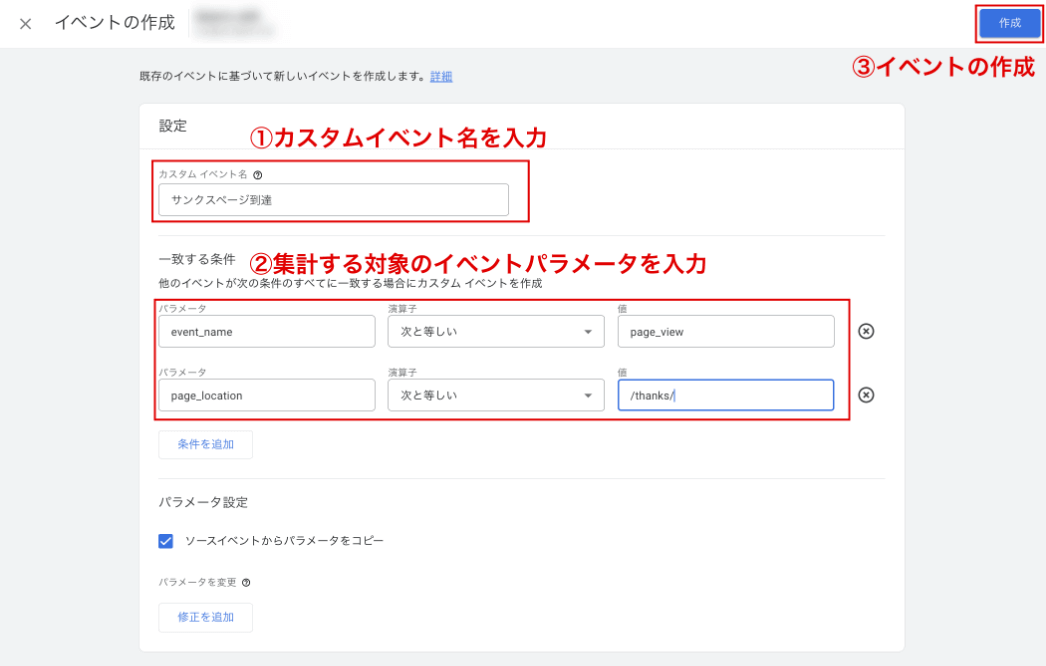Click help icon next to パラメータを変更
This screenshot has height=666, width=1046.
click(x=246, y=582)
